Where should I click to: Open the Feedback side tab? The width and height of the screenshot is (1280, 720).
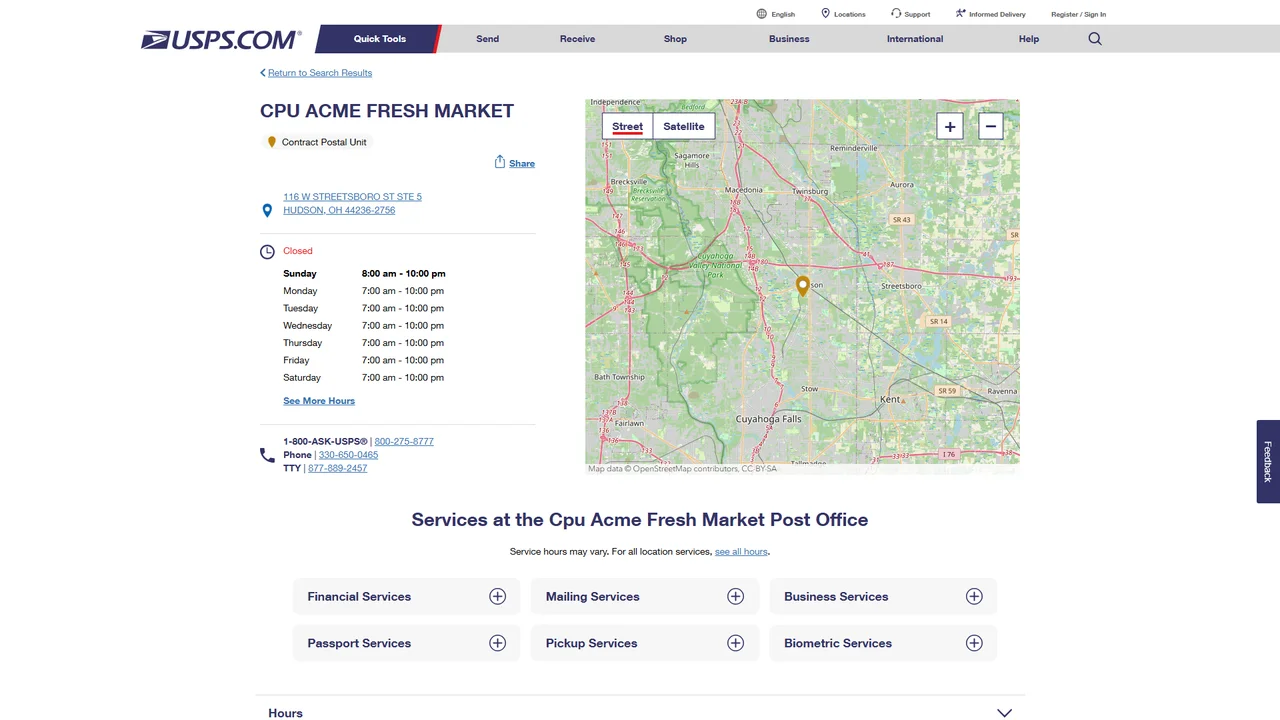[x=1268, y=461]
